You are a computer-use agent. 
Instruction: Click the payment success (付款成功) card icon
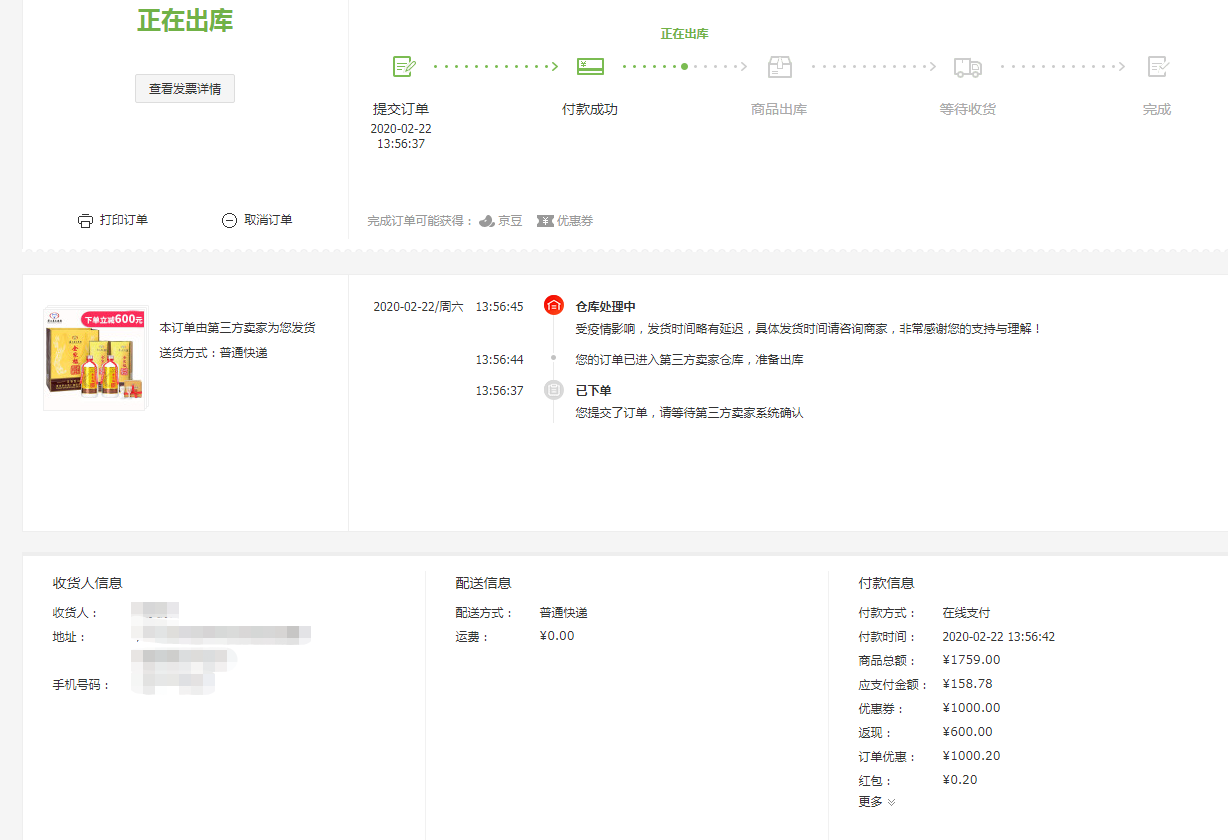click(590, 67)
